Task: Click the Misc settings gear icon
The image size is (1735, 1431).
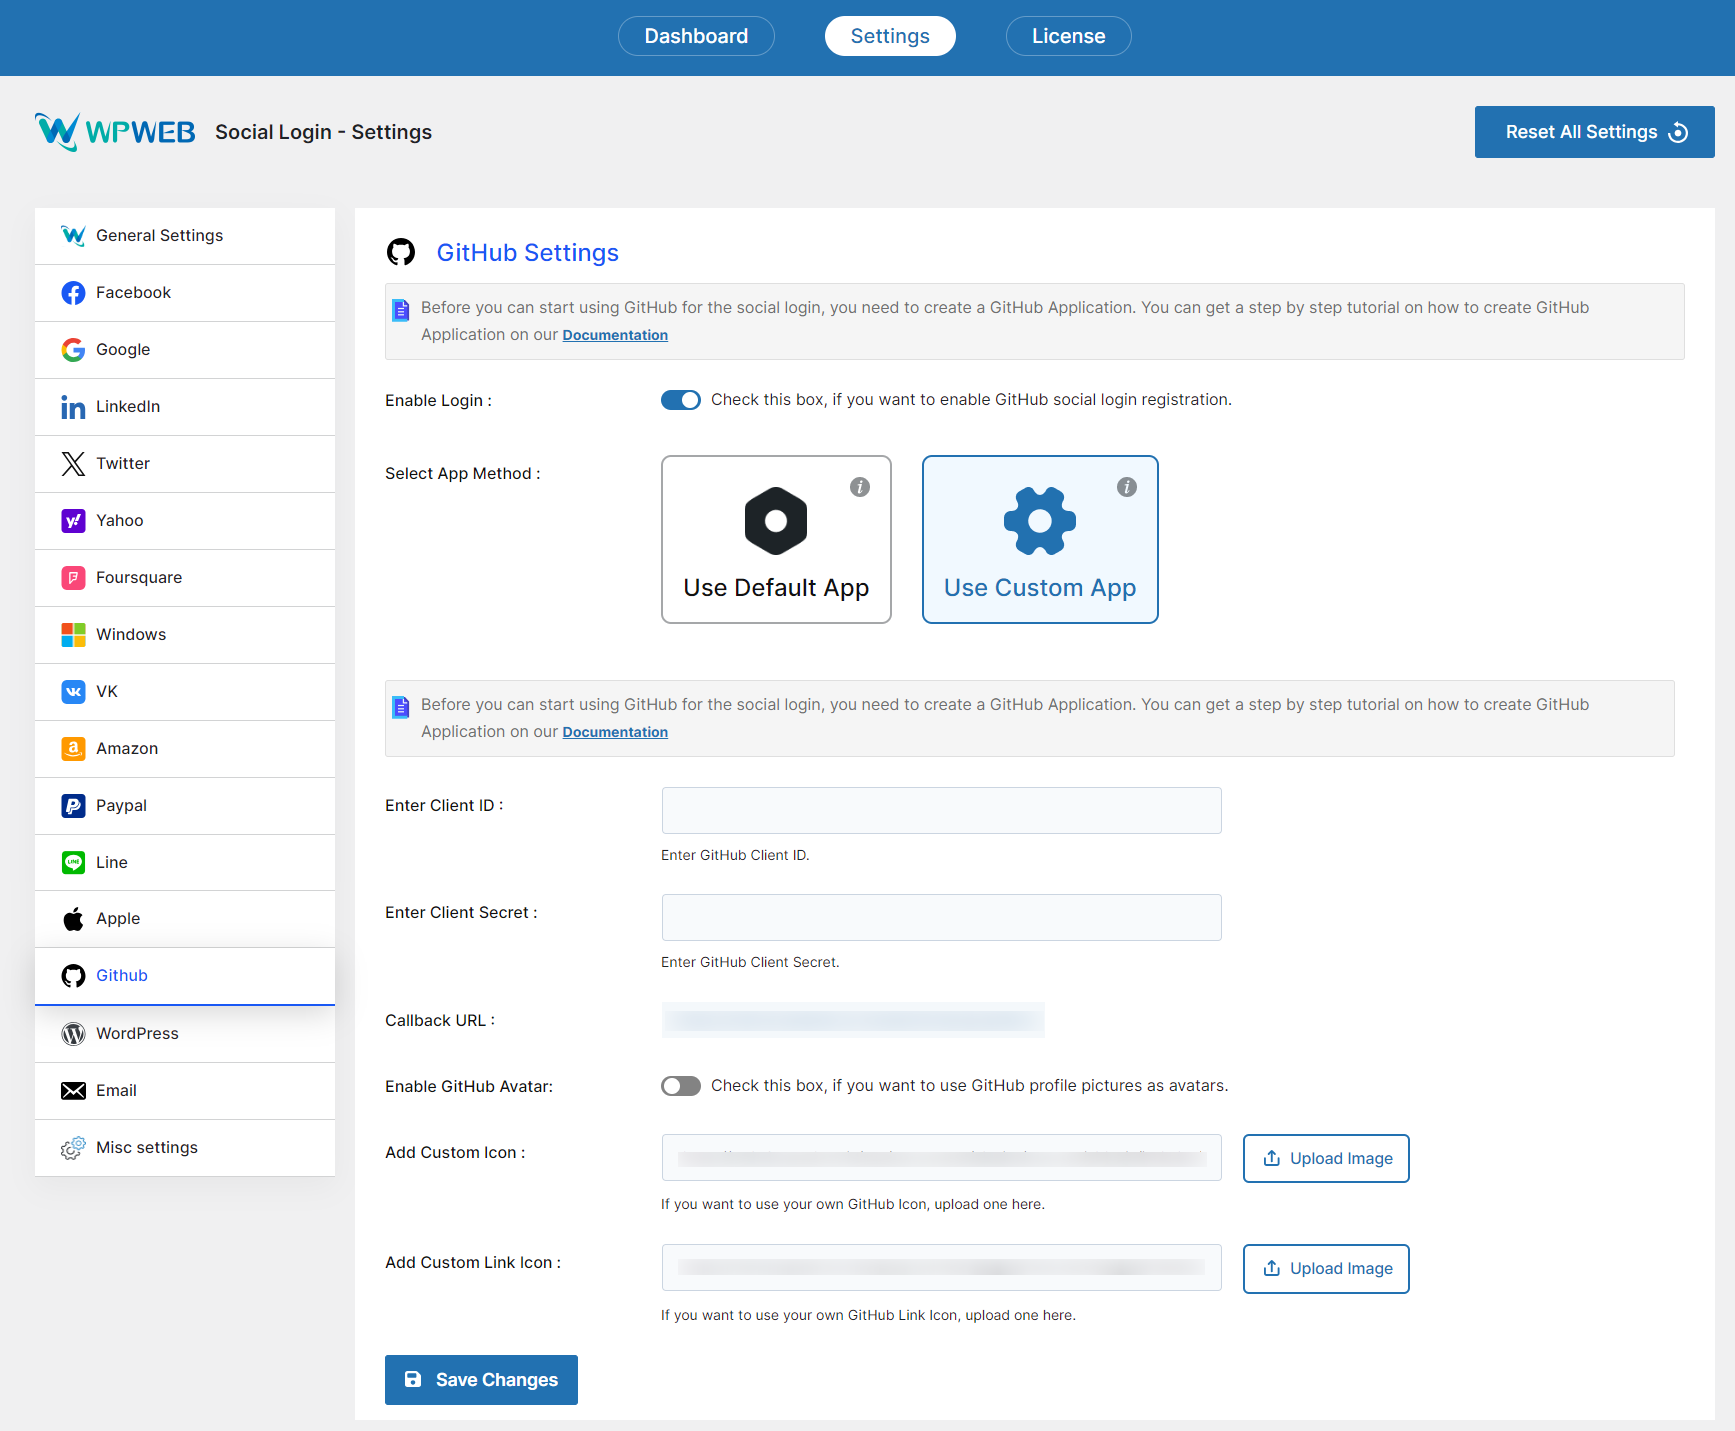Action: tap(73, 1147)
